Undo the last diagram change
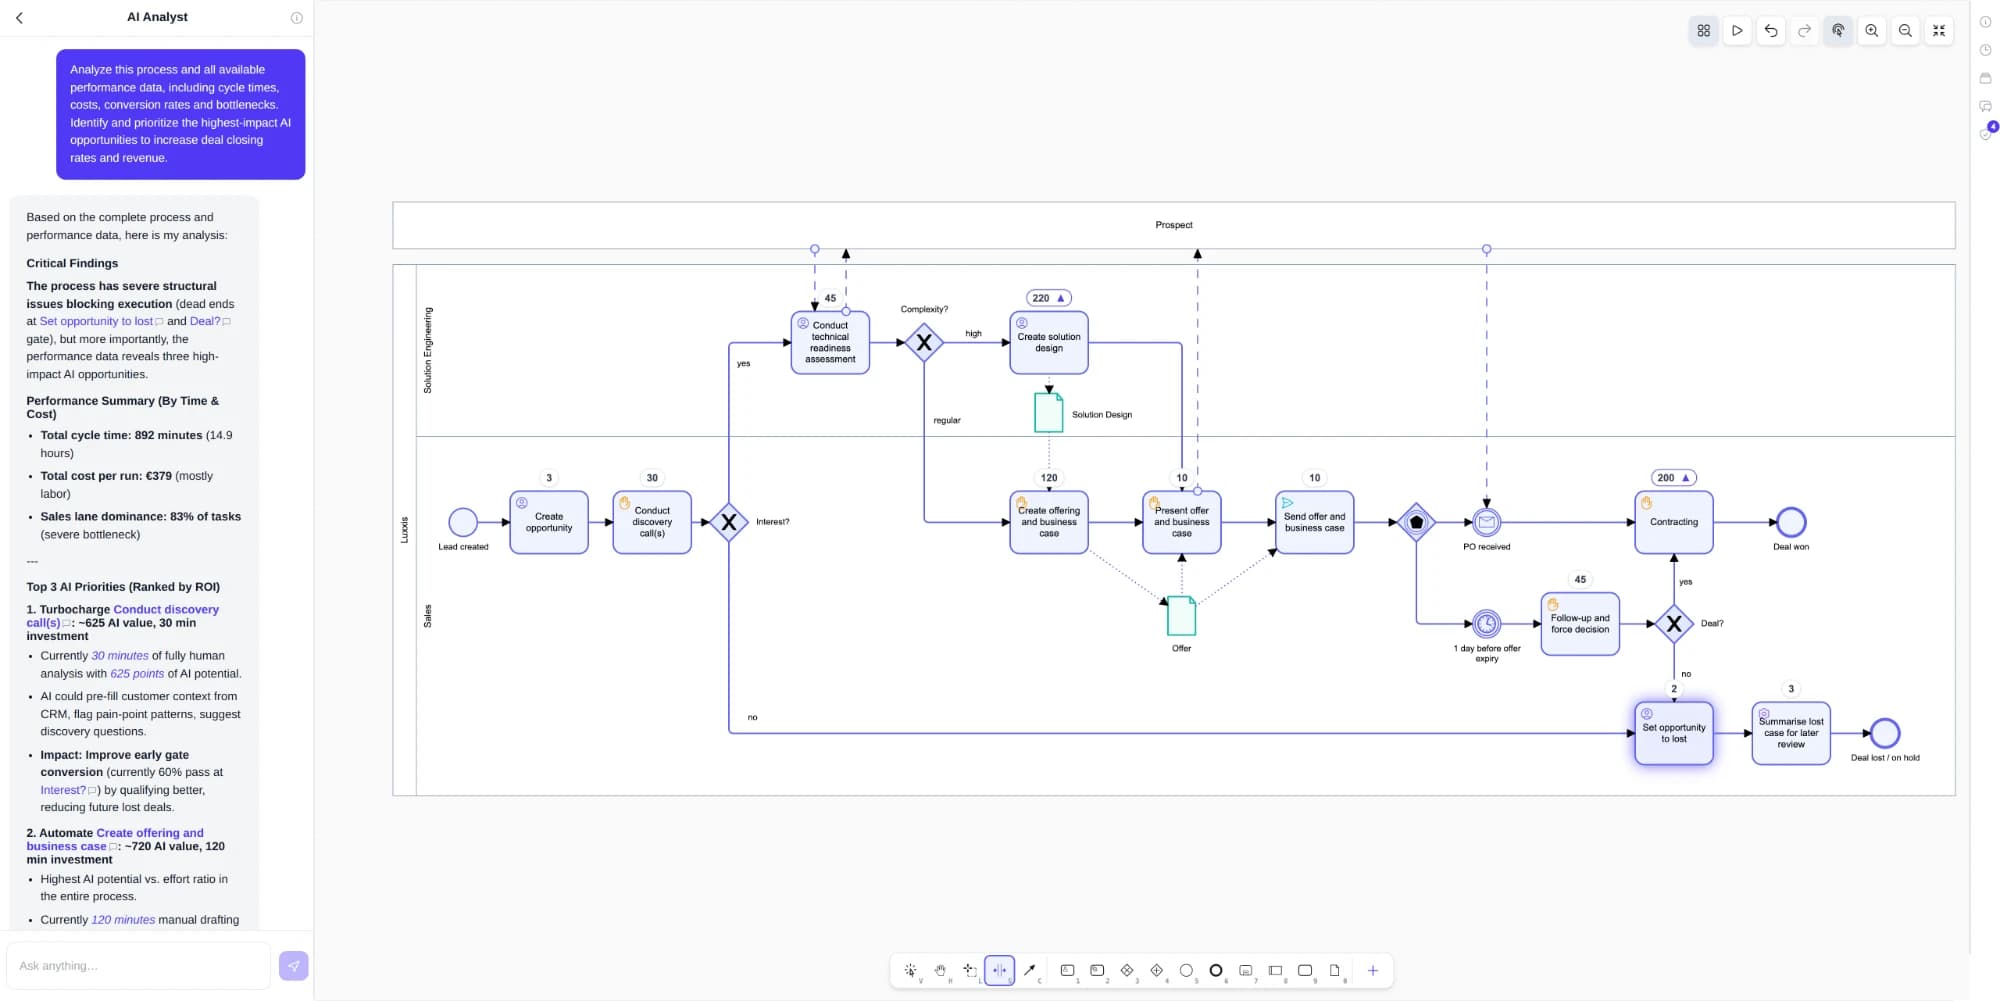This screenshot has width=2000, height=1001. (x=1771, y=31)
